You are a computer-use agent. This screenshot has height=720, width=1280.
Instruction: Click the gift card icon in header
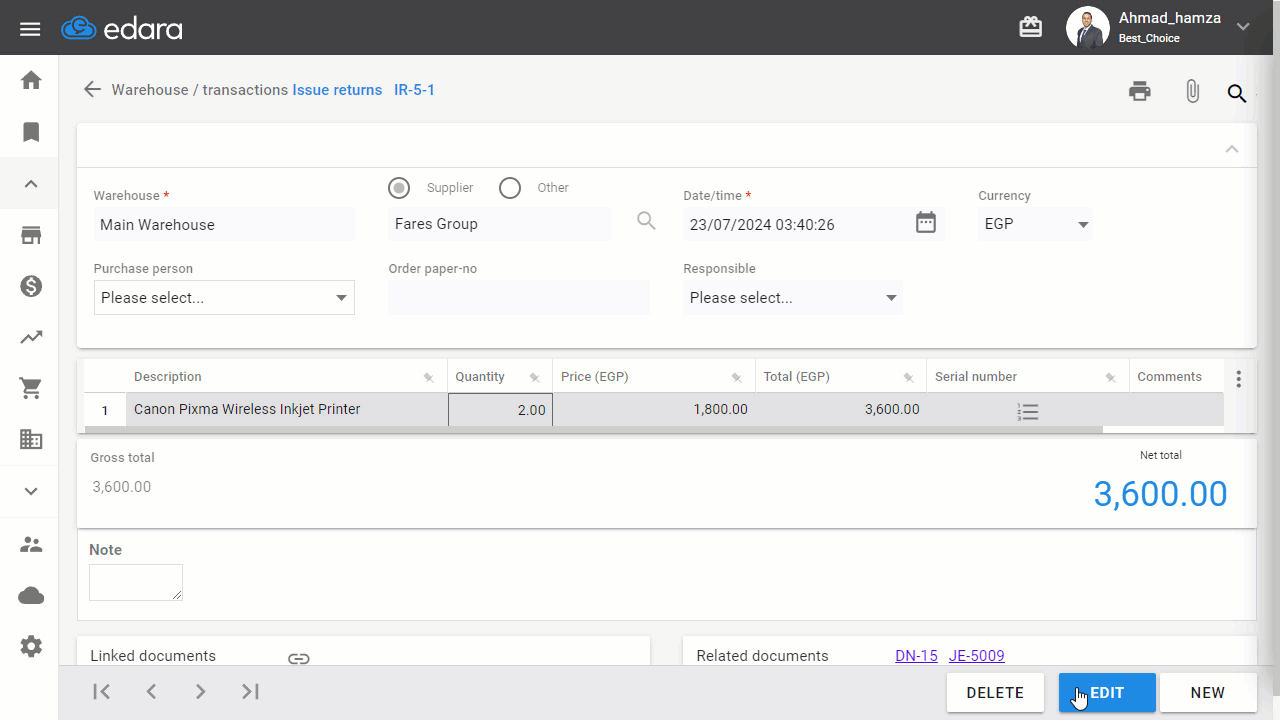click(1031, 27)
